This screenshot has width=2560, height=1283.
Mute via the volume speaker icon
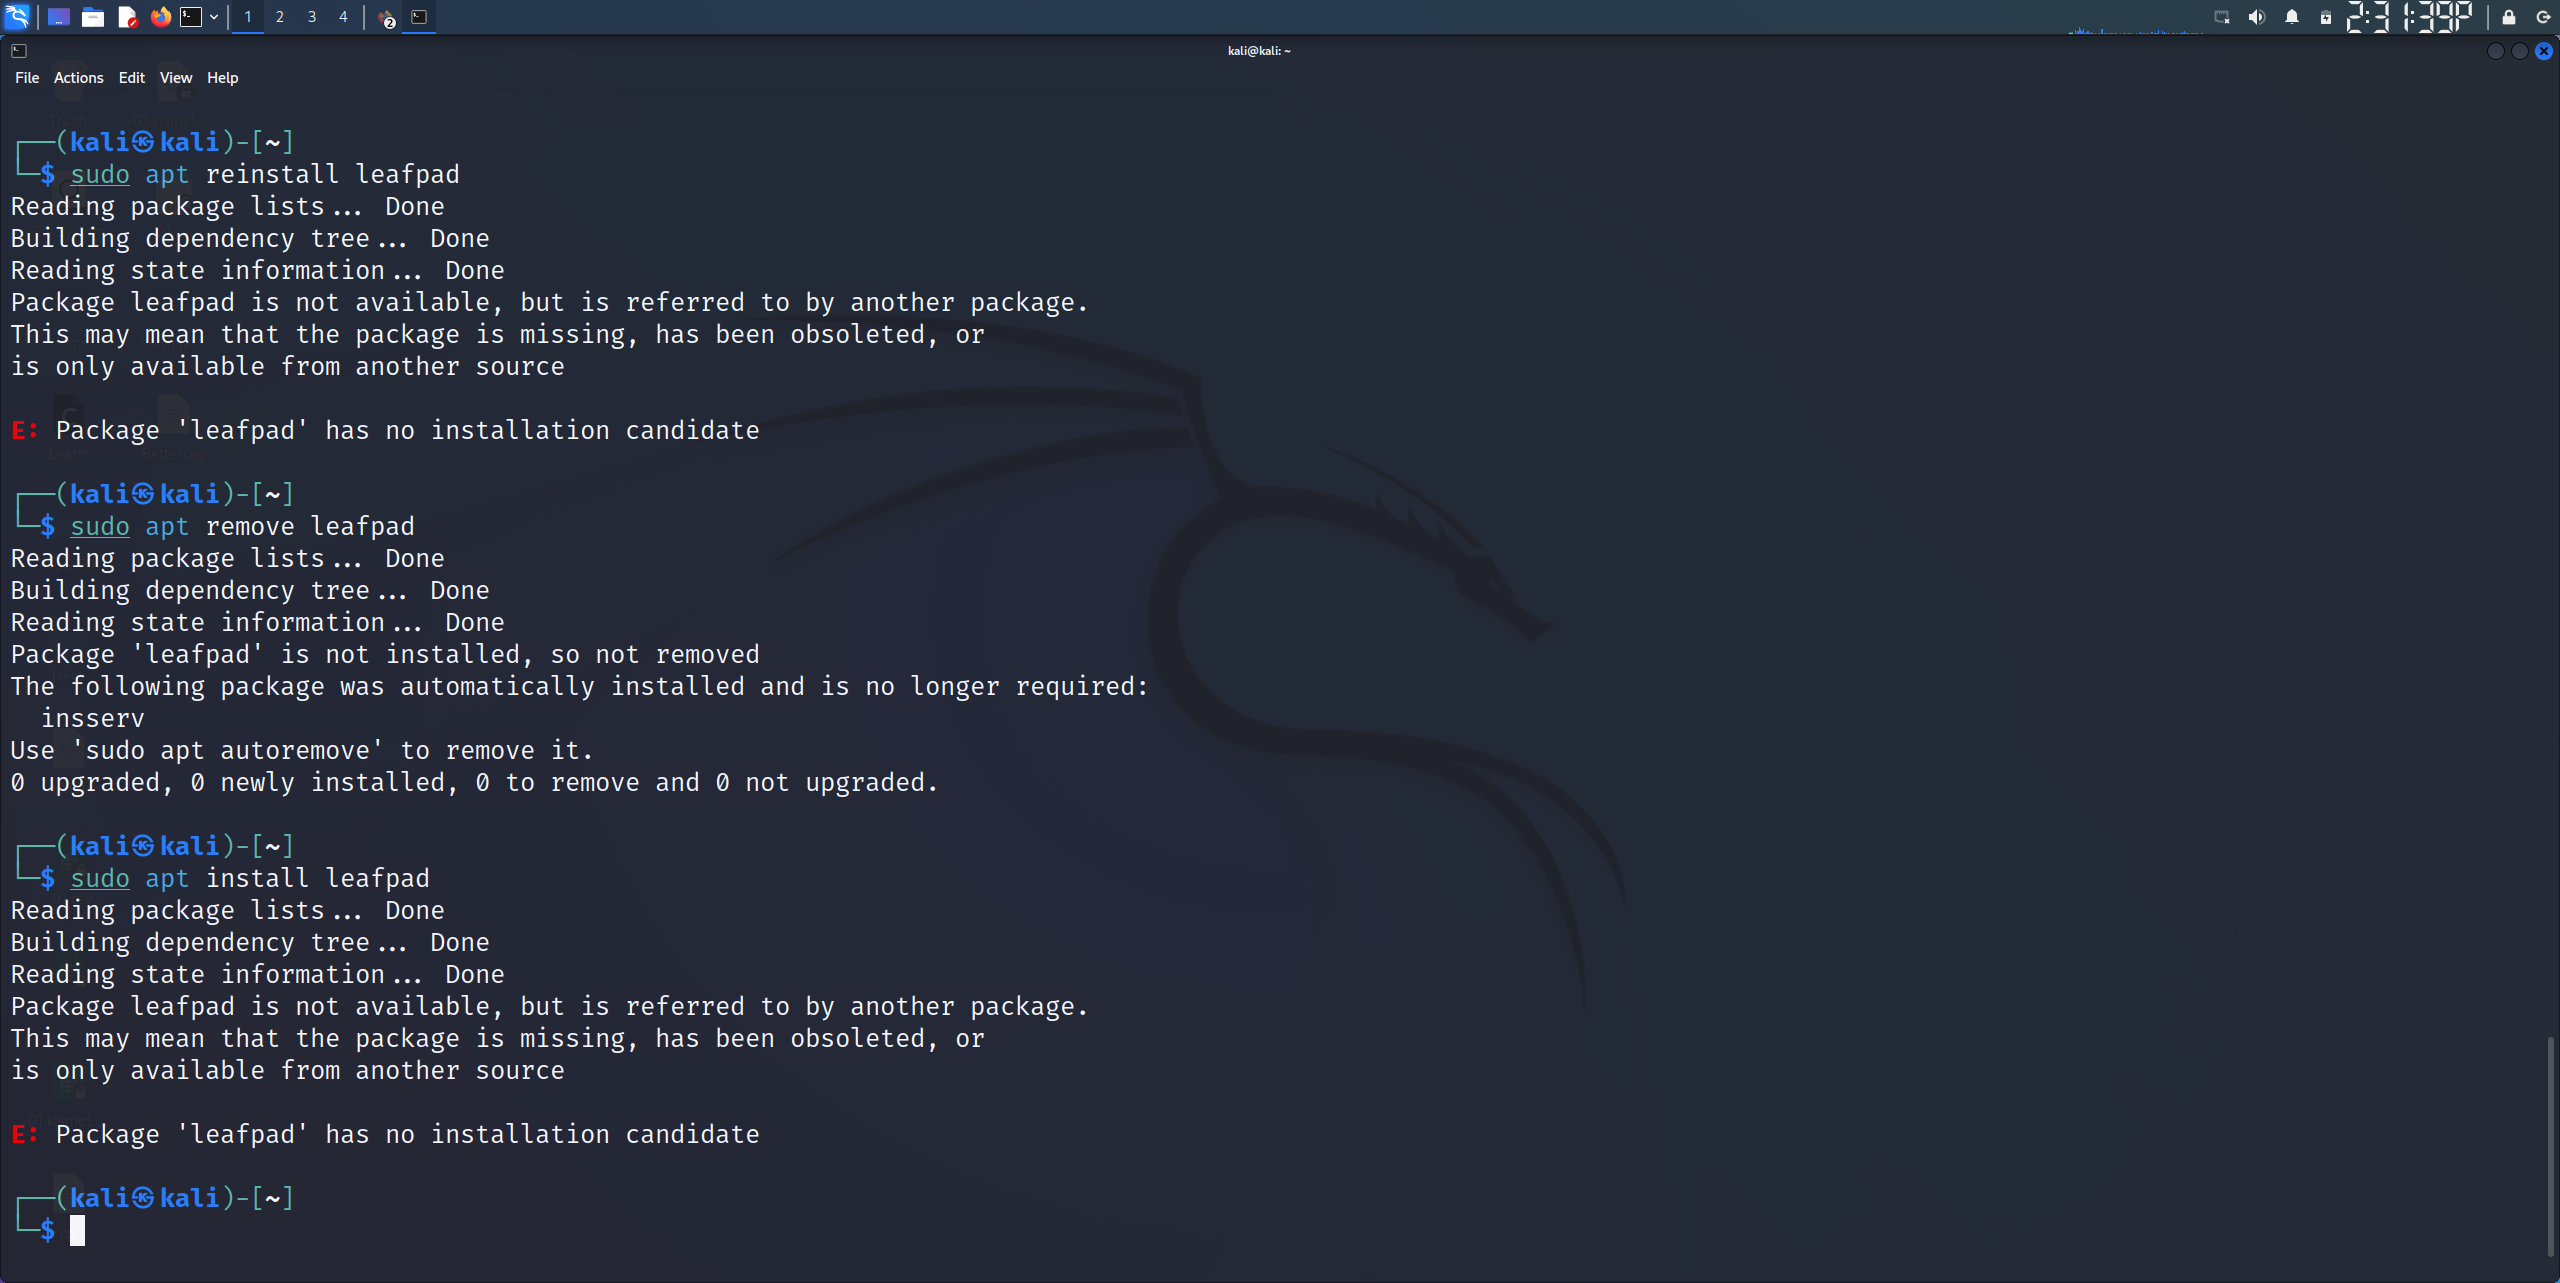point(2257,17)
